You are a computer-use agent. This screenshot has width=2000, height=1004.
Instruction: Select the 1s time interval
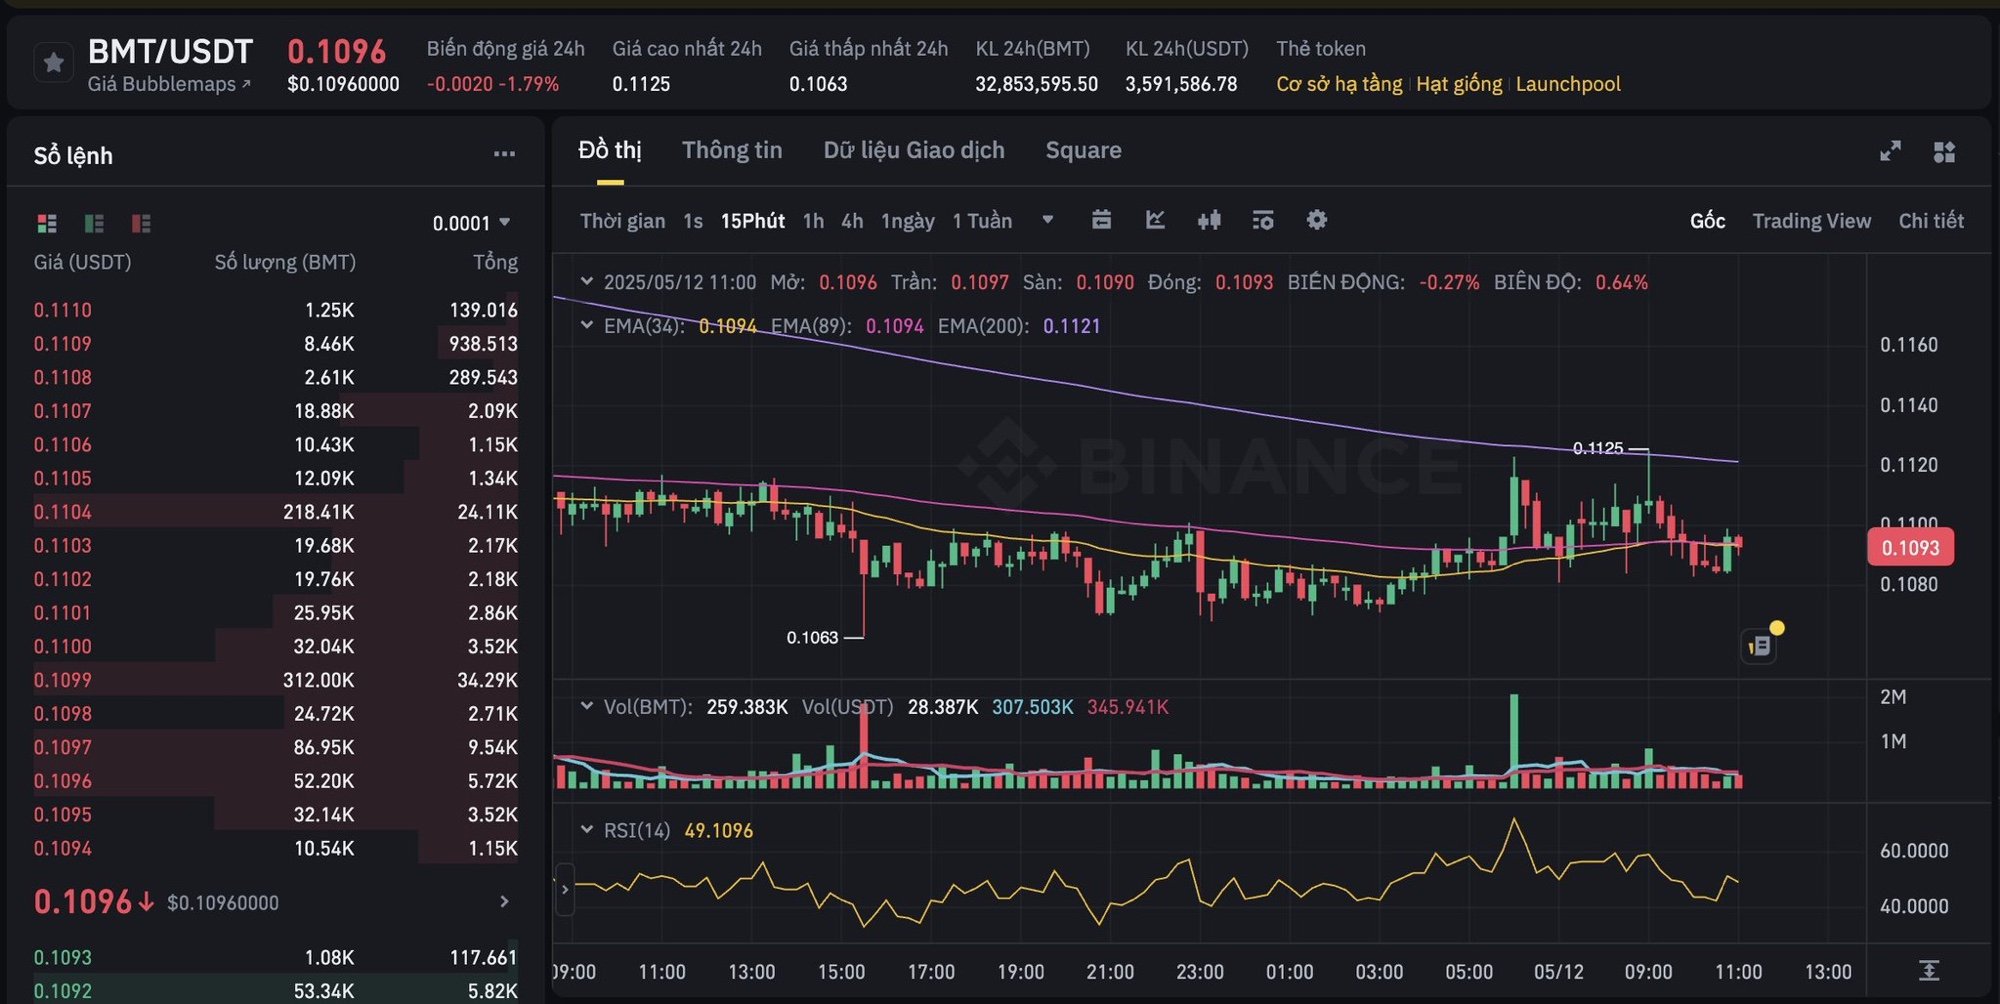click(693, 221)
